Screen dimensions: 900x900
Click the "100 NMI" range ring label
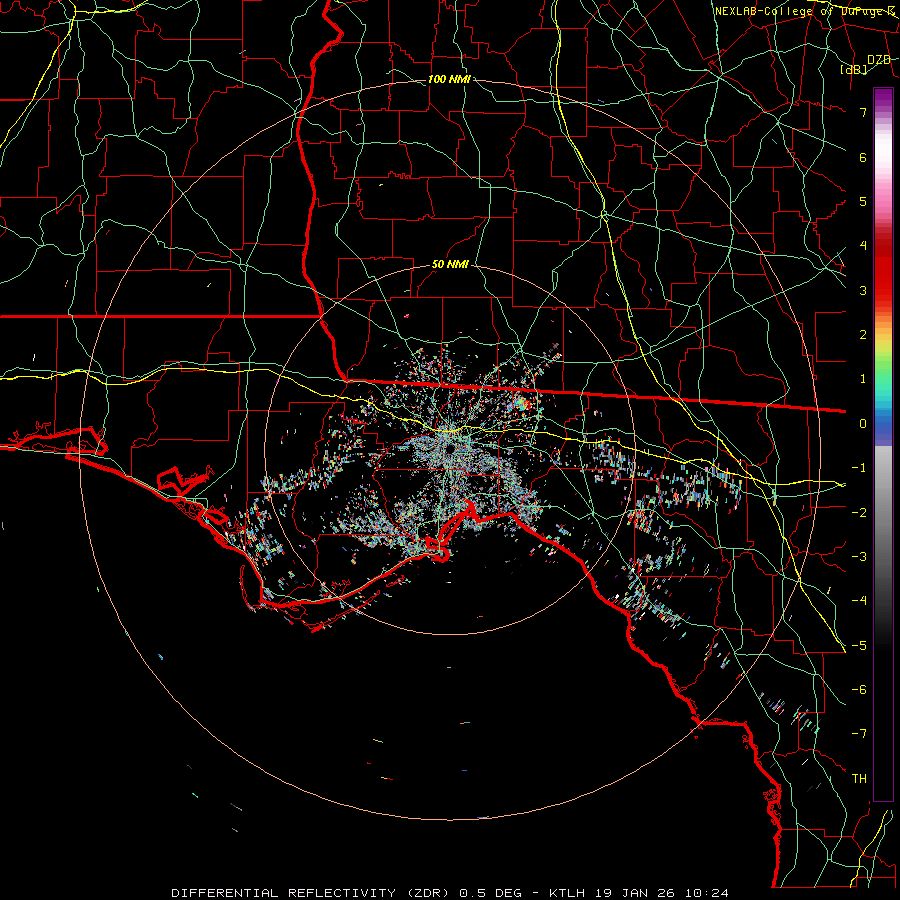(x=449, y=79)
